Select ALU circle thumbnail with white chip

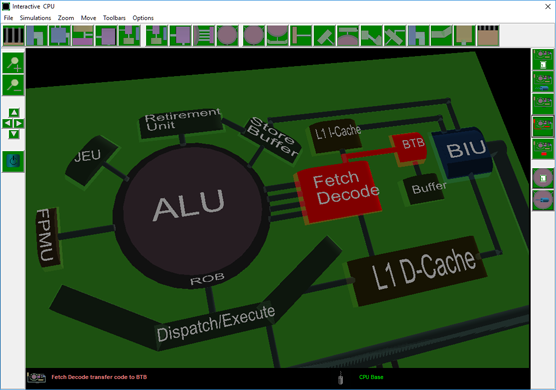(543, 178)
